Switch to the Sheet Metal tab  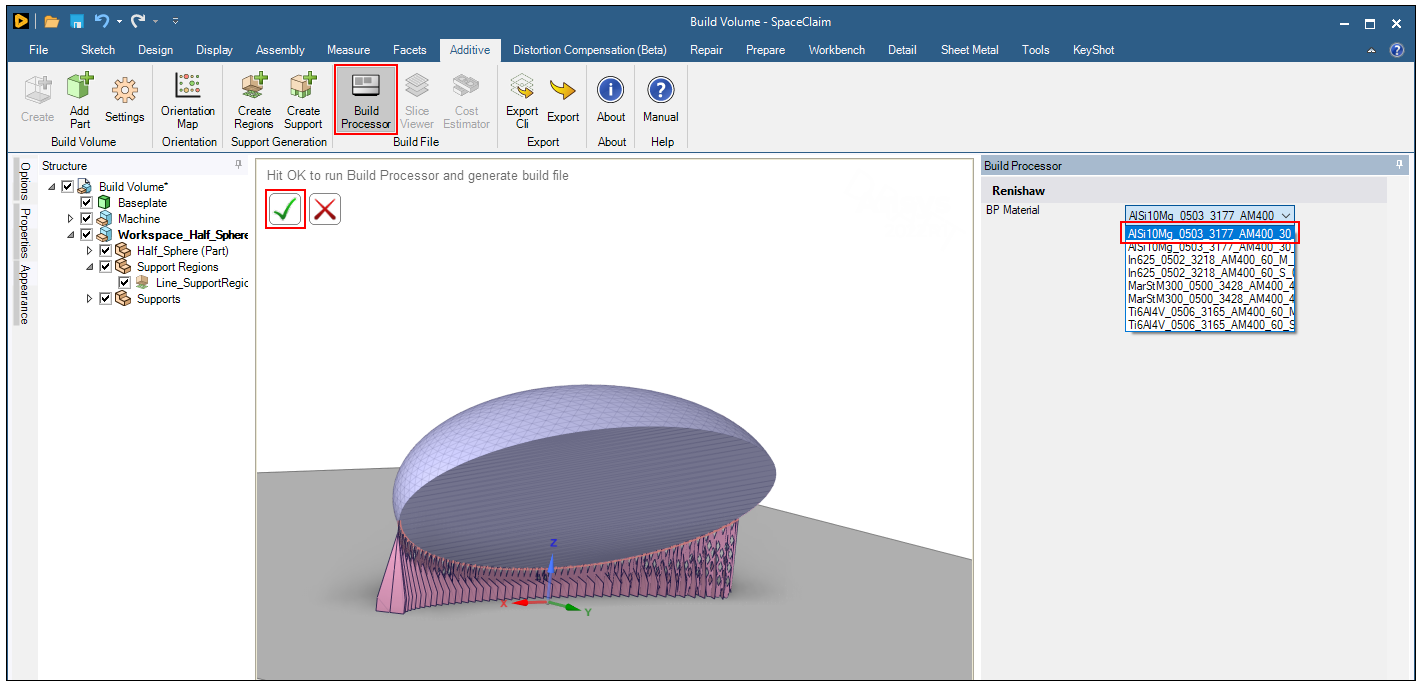pyautogui.click(x=969, y=49)
